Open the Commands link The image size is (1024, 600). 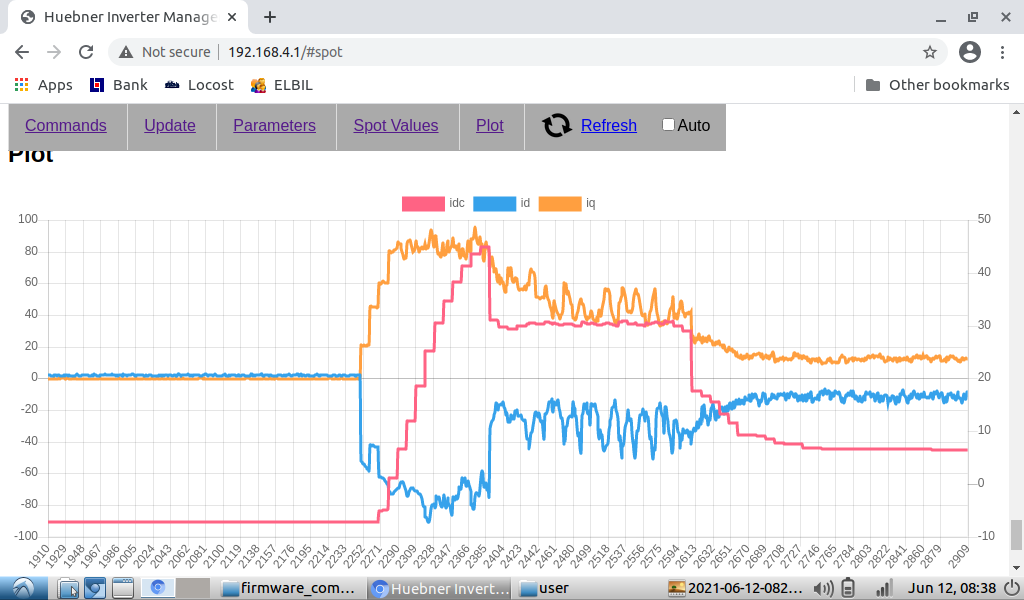[x=66, y=125]
